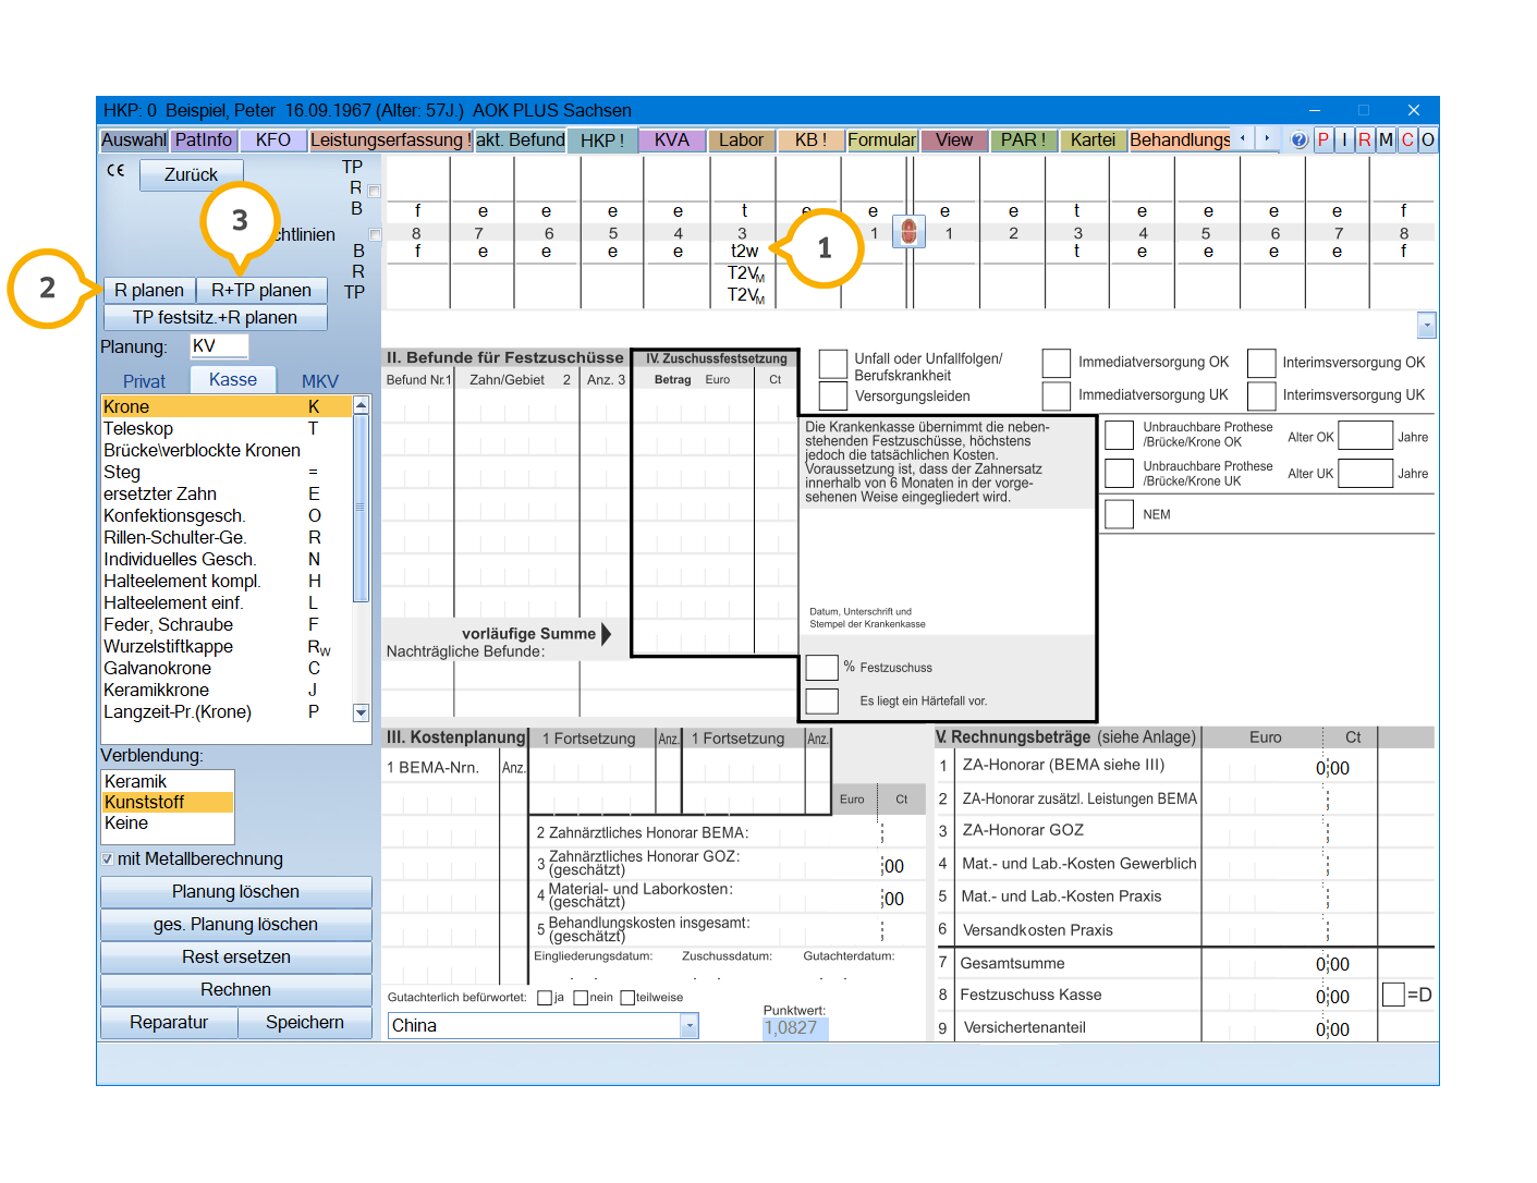Enable Interimsversorgung UK checkbox

(x=1261, y=395)
